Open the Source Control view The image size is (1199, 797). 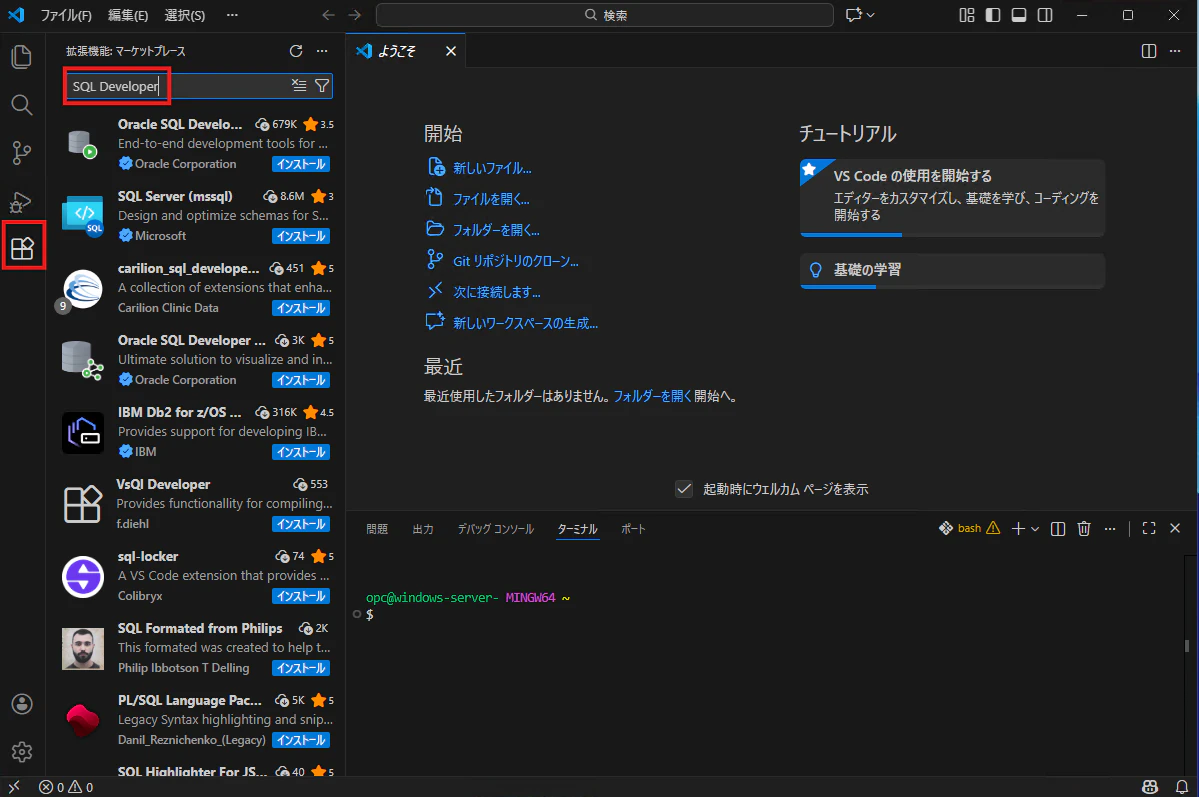coord(21,153)
